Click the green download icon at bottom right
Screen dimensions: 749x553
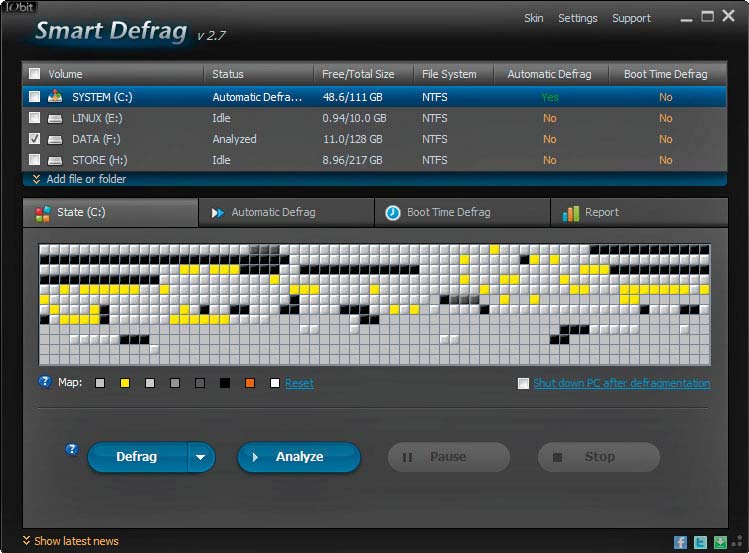click(720, 542)
